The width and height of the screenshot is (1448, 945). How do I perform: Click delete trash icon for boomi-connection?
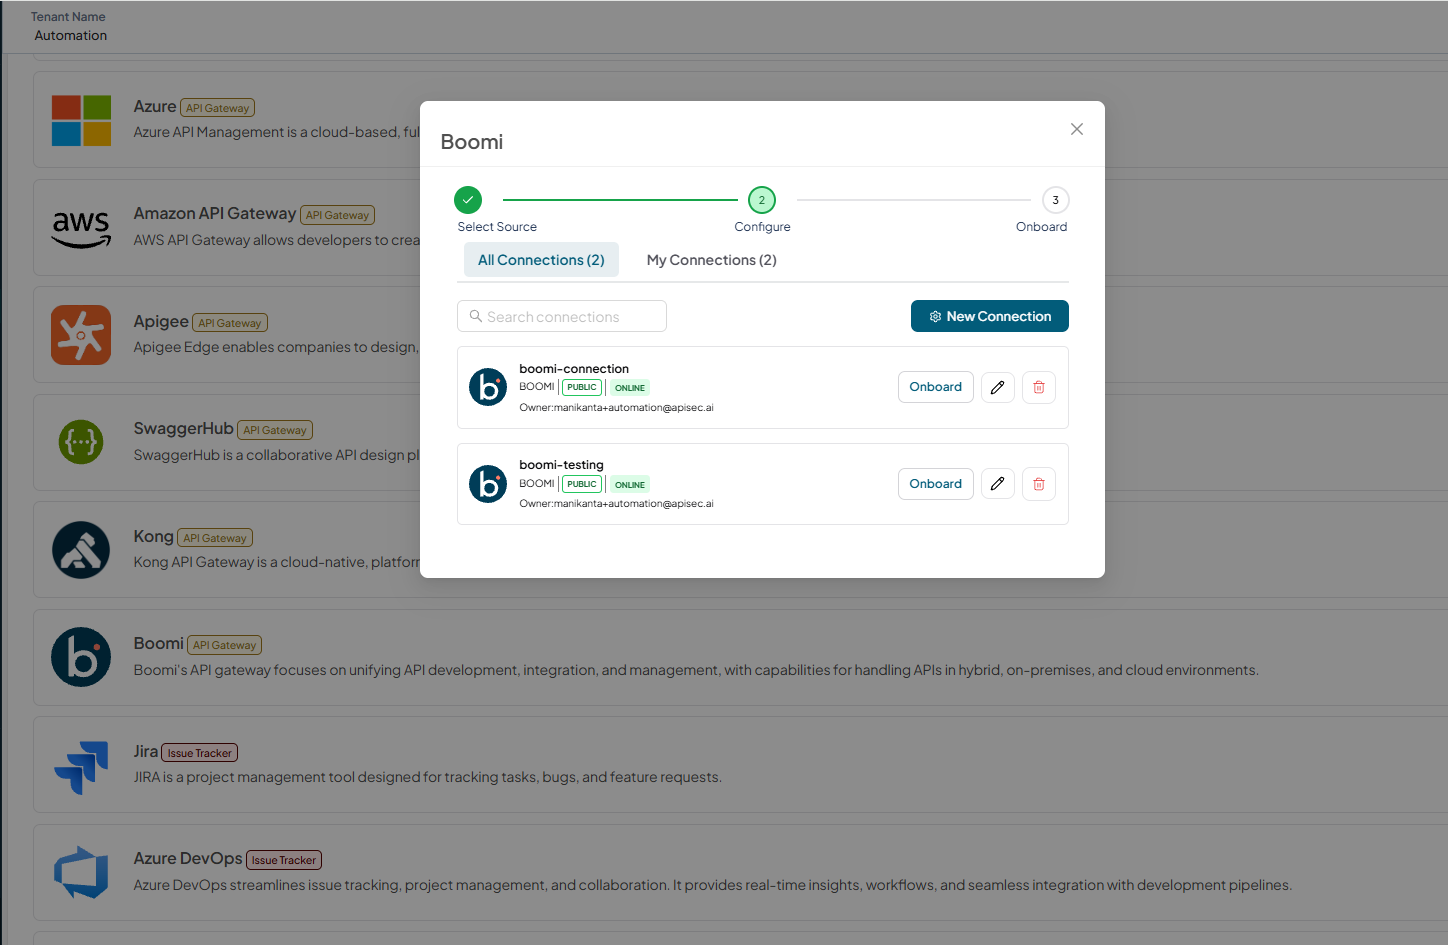(1039, 387)
